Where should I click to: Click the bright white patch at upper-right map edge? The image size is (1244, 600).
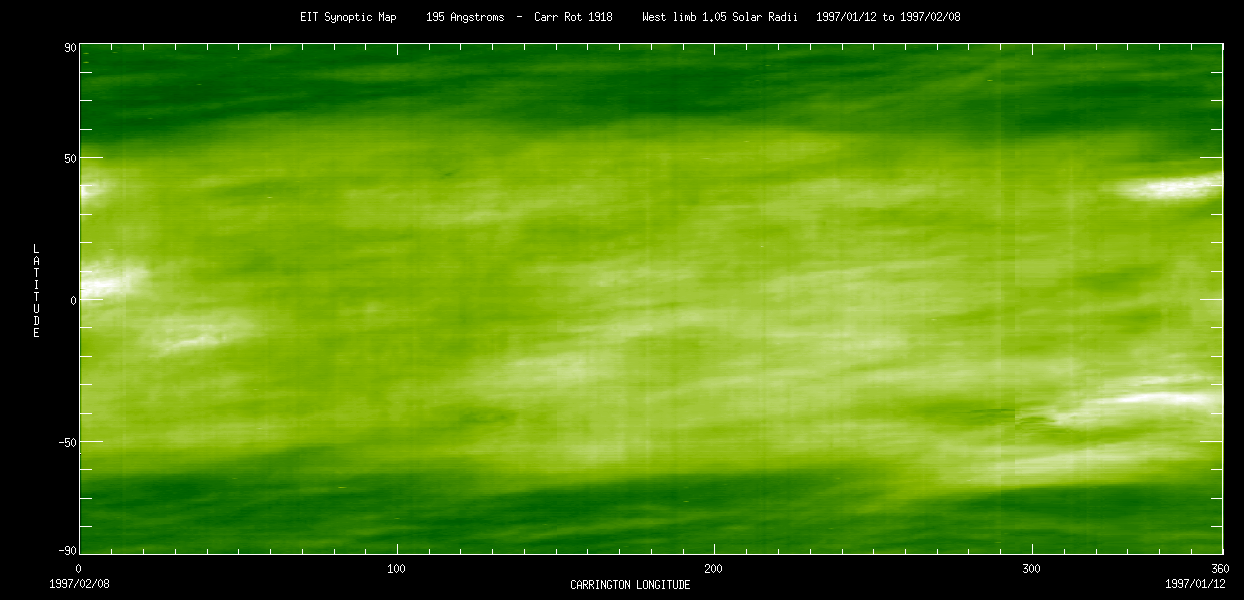[x=1175, y=187]
